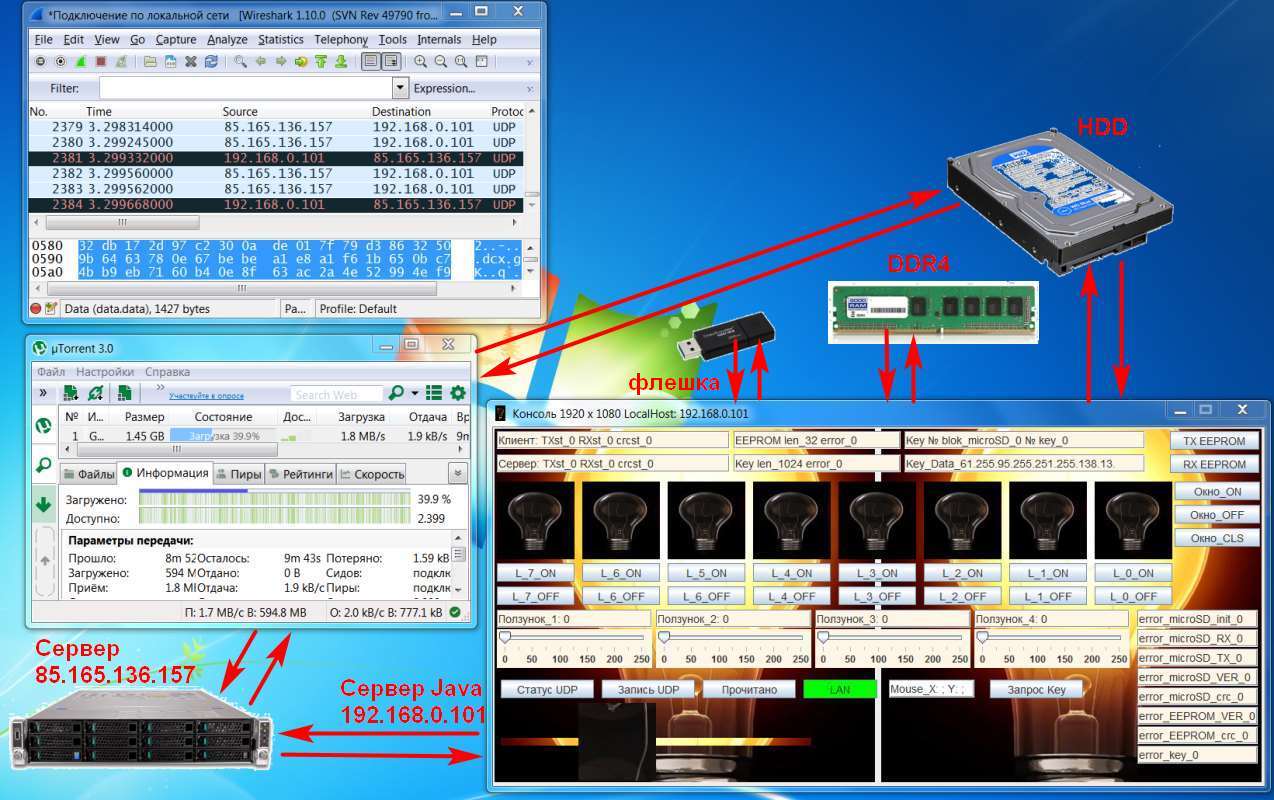Click Wireshark's find packet magnifier icon
1274x800 pixels.
[x=241, y=62]
